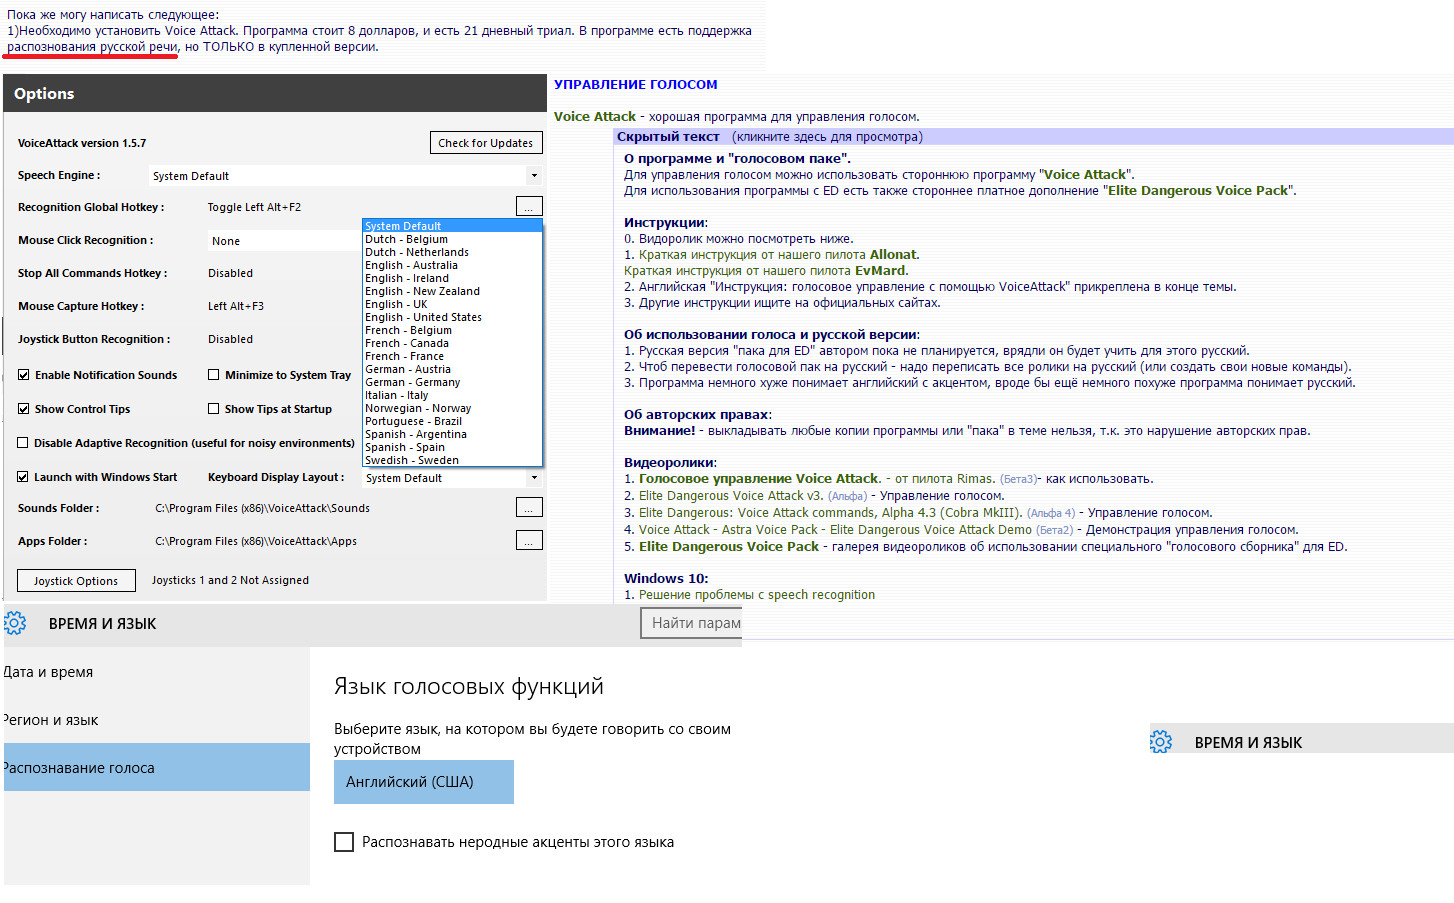Enable Minimize to System Tray checkbox

[213, 375]
